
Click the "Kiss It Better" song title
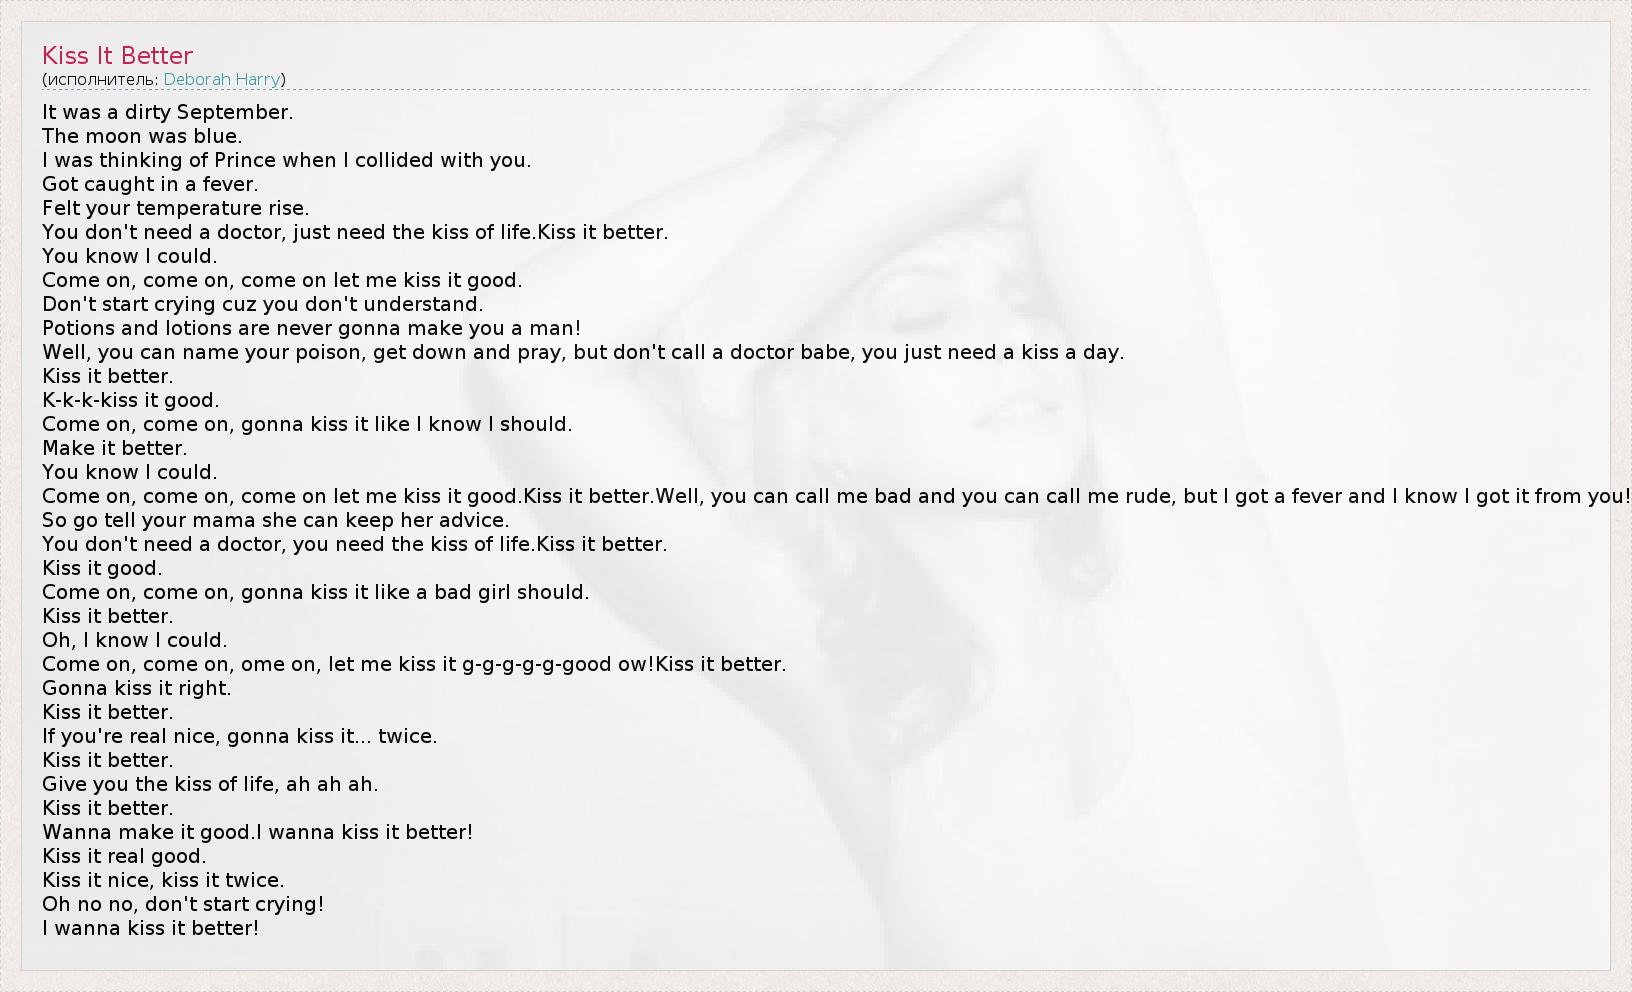117,56
